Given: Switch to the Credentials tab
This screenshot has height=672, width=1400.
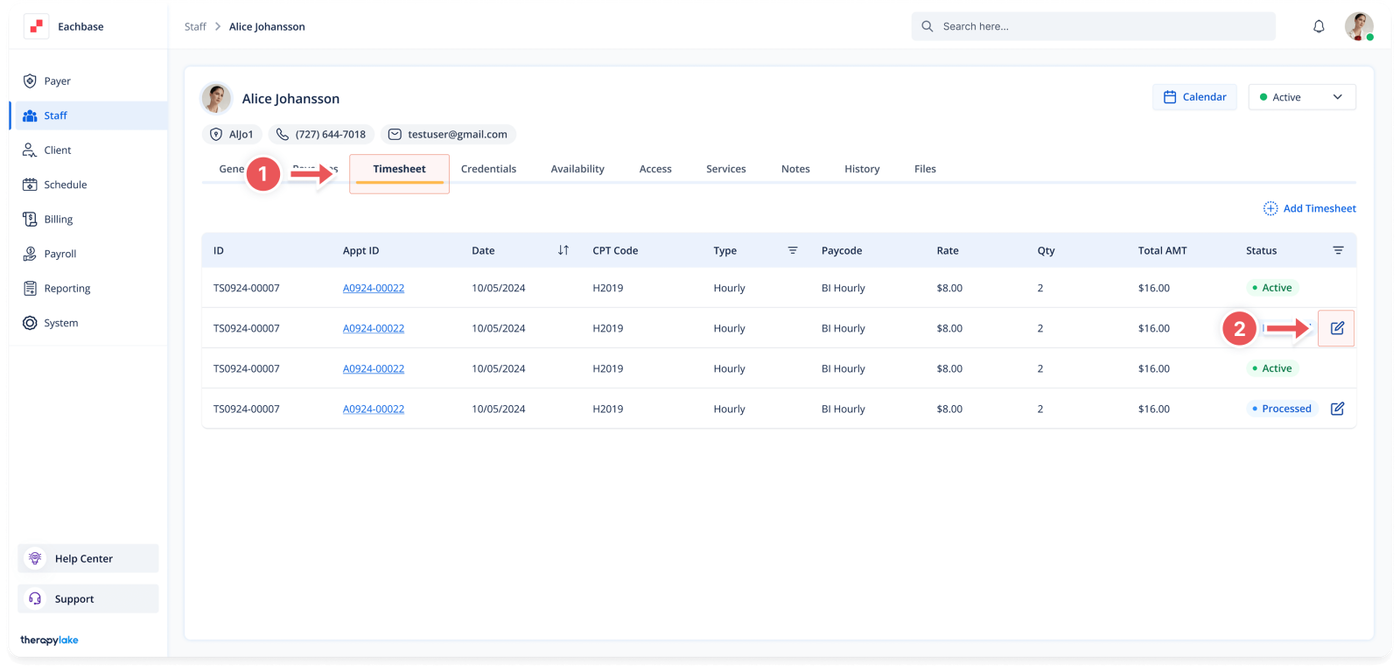Looking at the screenshot, I should [488, 169].
